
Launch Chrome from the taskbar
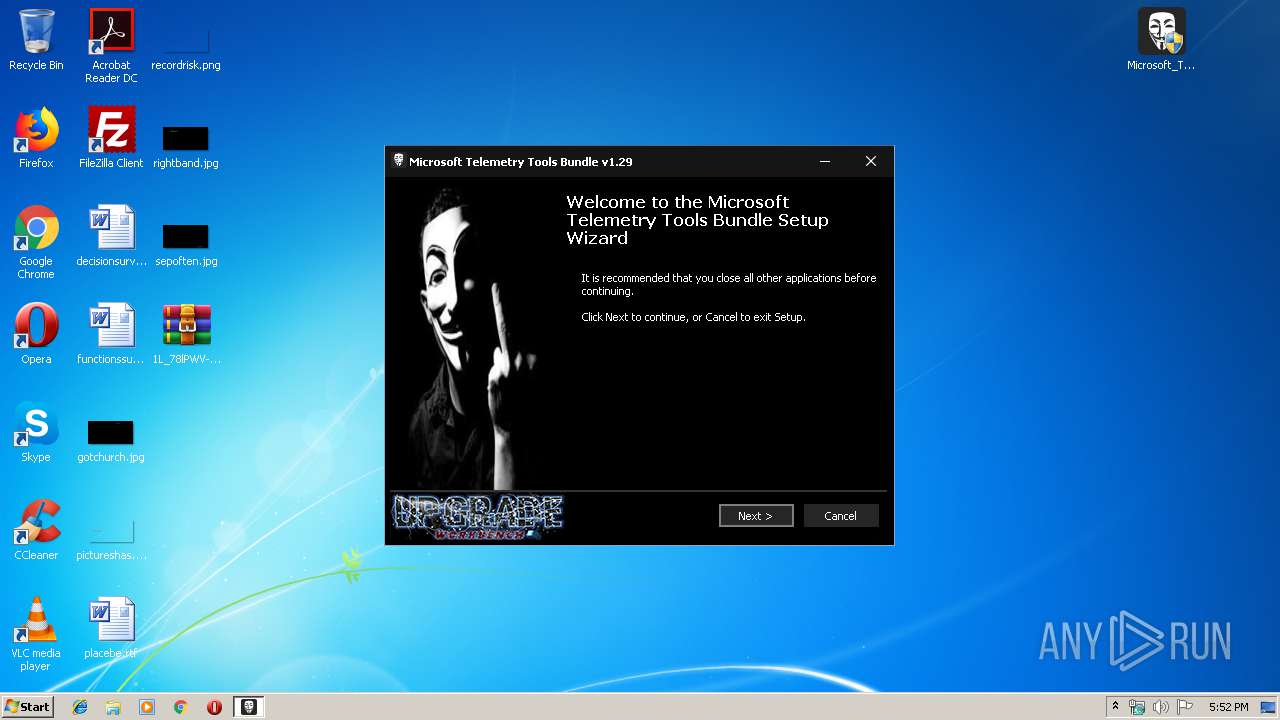(x=181, y=707)
